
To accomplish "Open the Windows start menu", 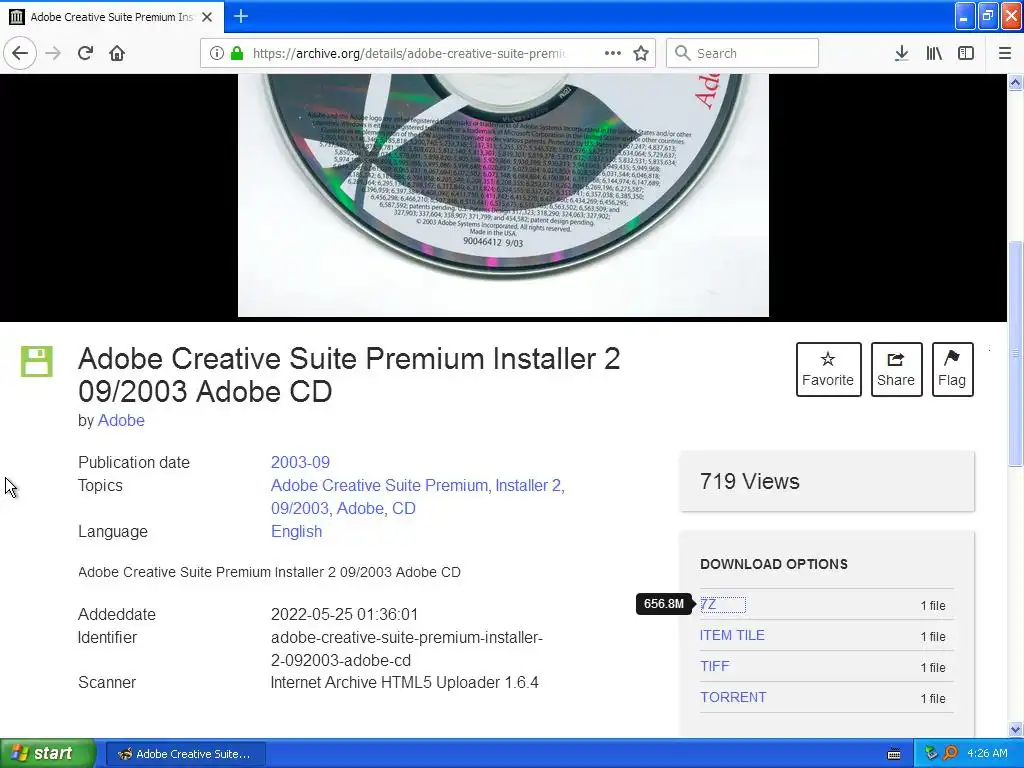I will click(x=48, y=754).
